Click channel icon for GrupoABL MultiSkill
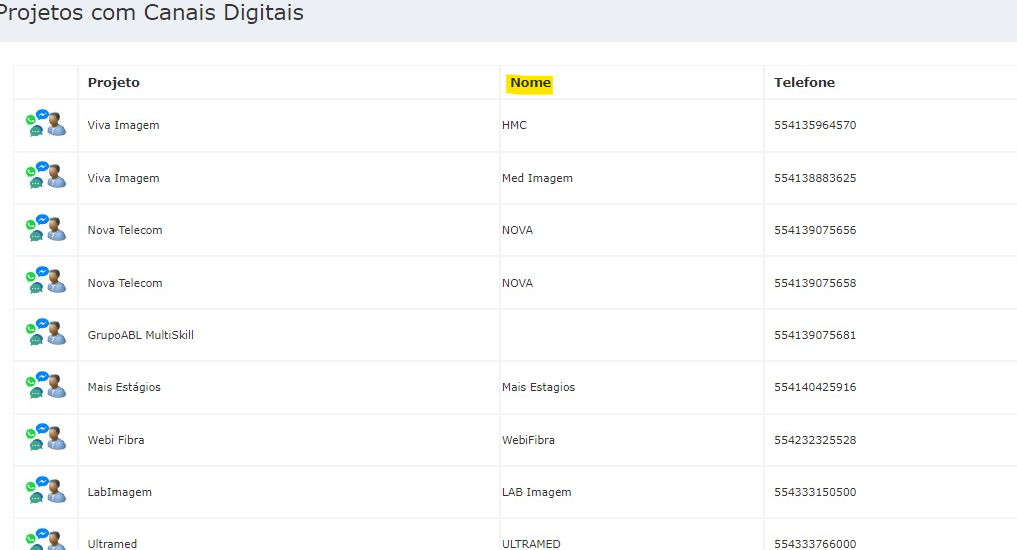This screenshot has width=1017, height=550. (45, 333)
